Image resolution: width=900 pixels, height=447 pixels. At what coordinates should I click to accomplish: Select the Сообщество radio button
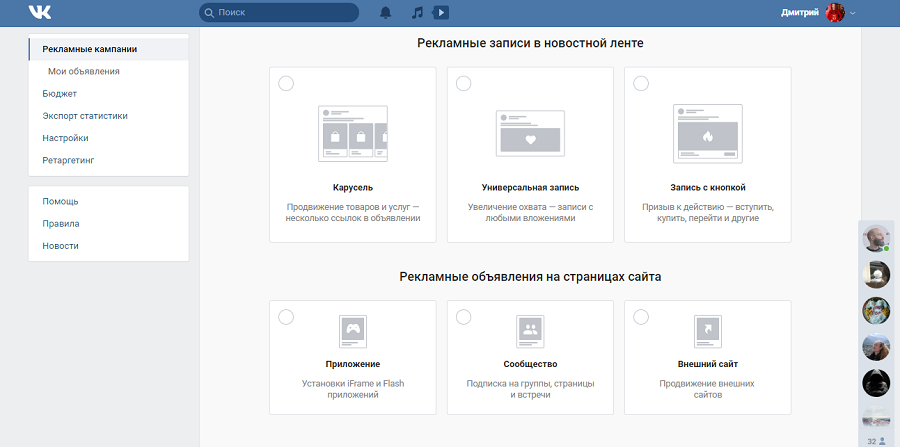pos(463,317)
